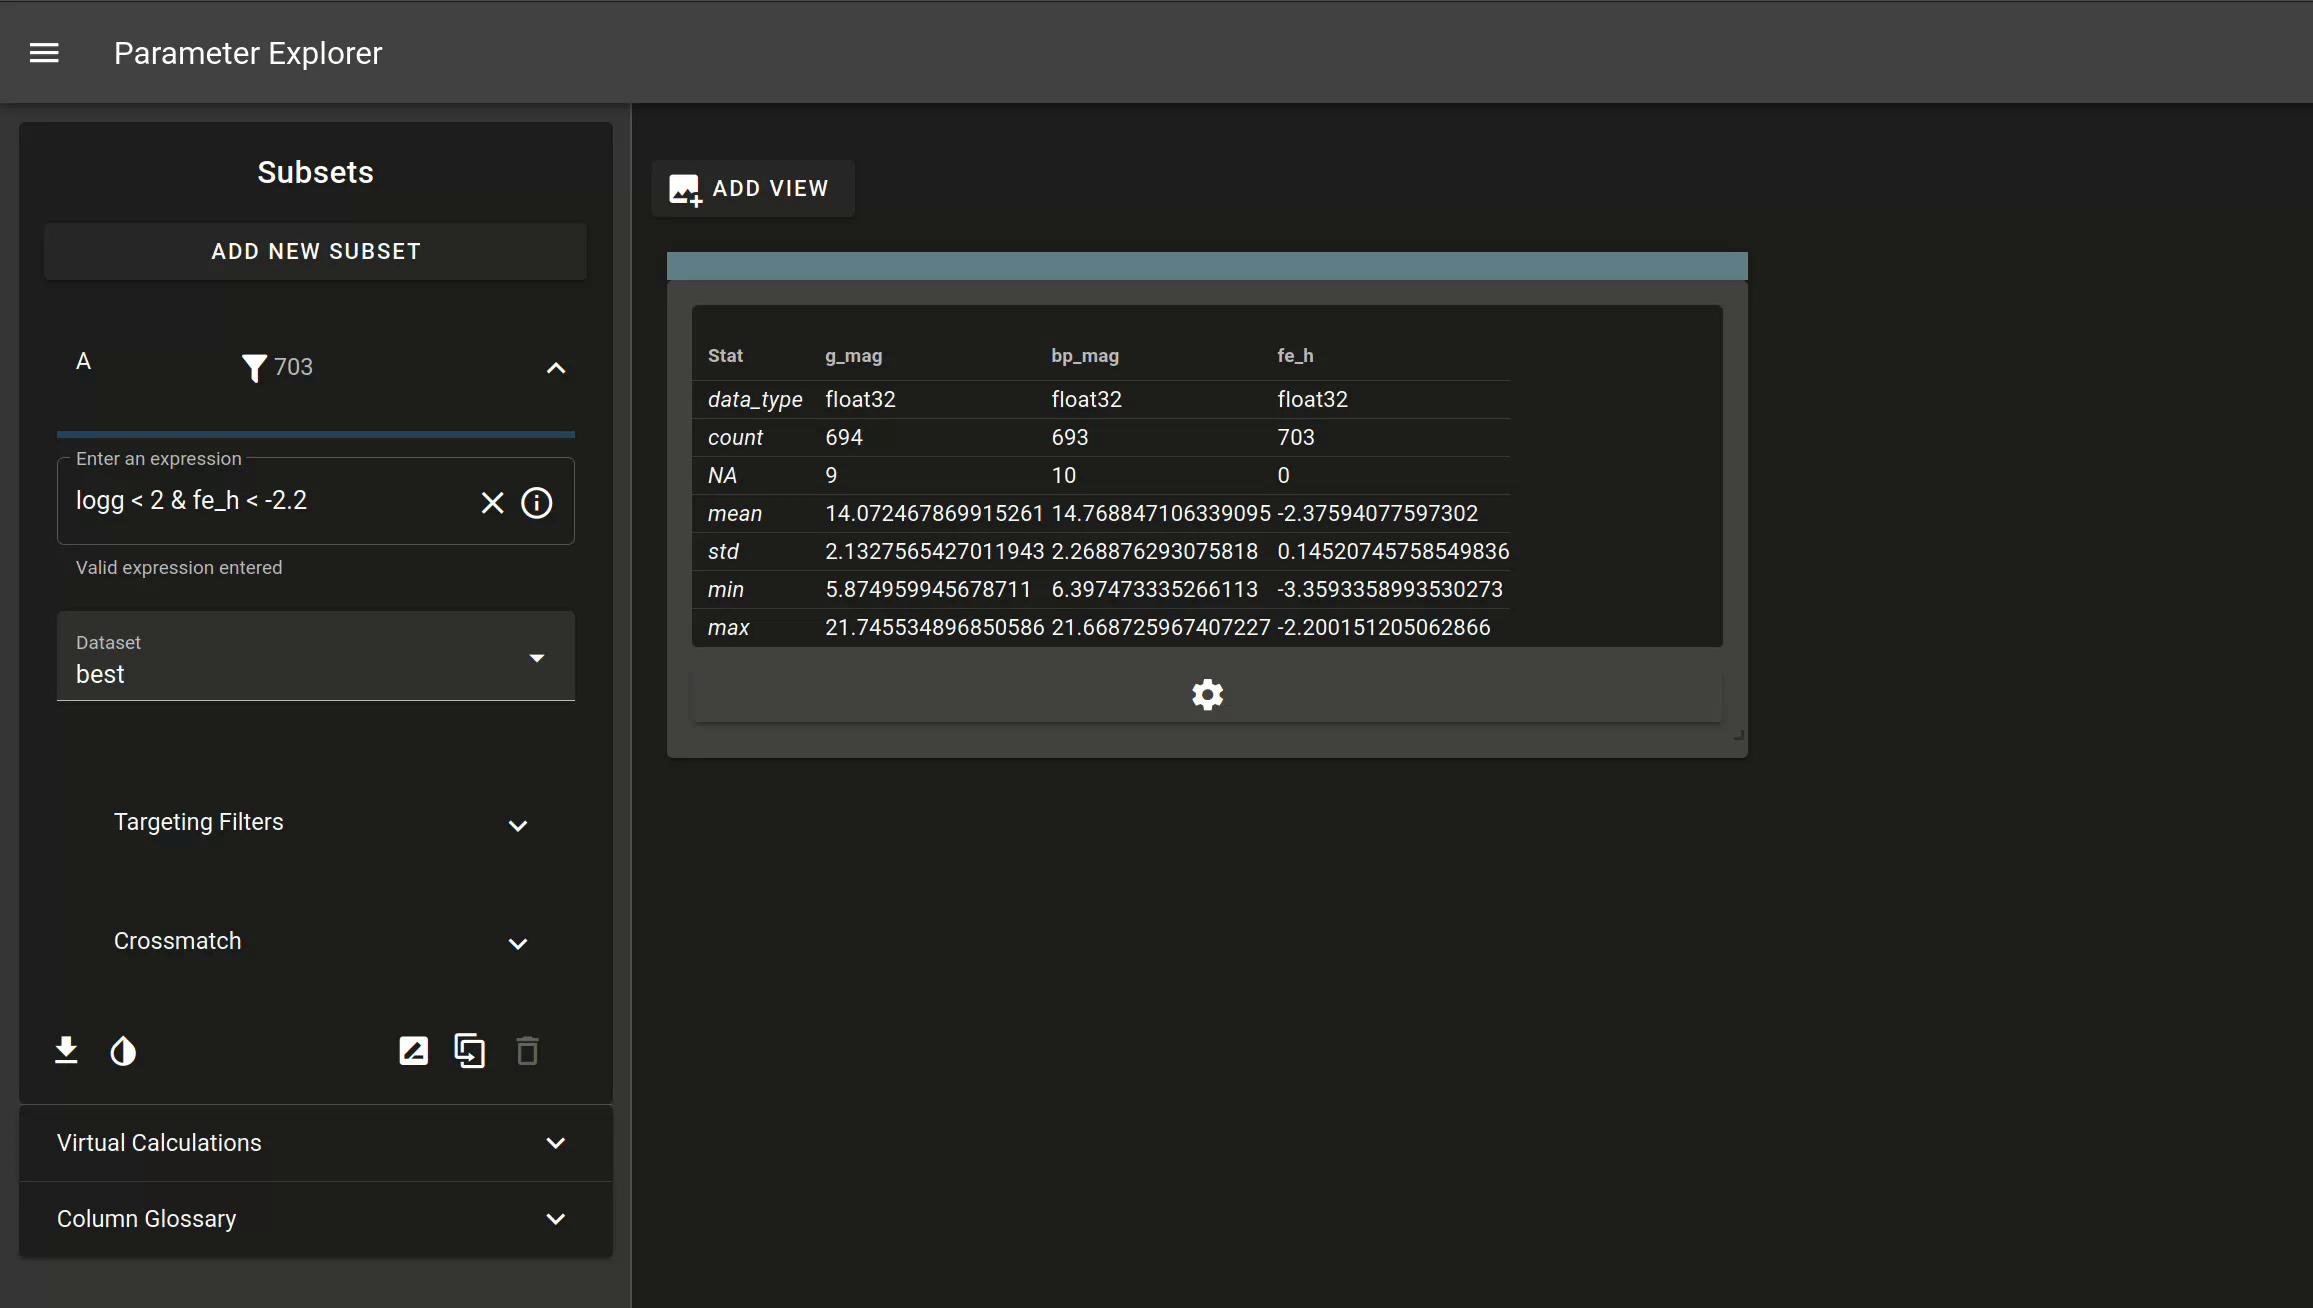Click the Subsets panel heading
Image resolution: width=2313 pixels, height=1308 pixels.
pos(316,172)
